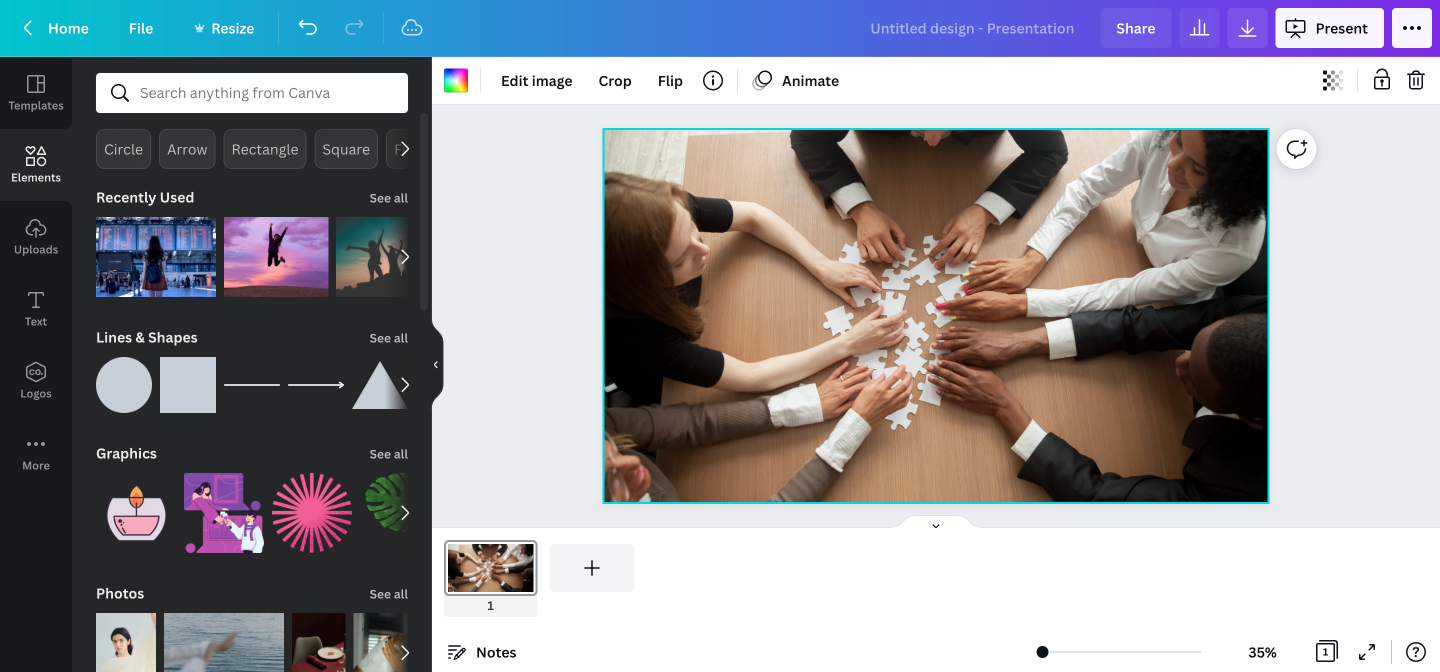Open the Resize menu
The width and height of the screenshot is (1440, 672).
coord(223,28)
